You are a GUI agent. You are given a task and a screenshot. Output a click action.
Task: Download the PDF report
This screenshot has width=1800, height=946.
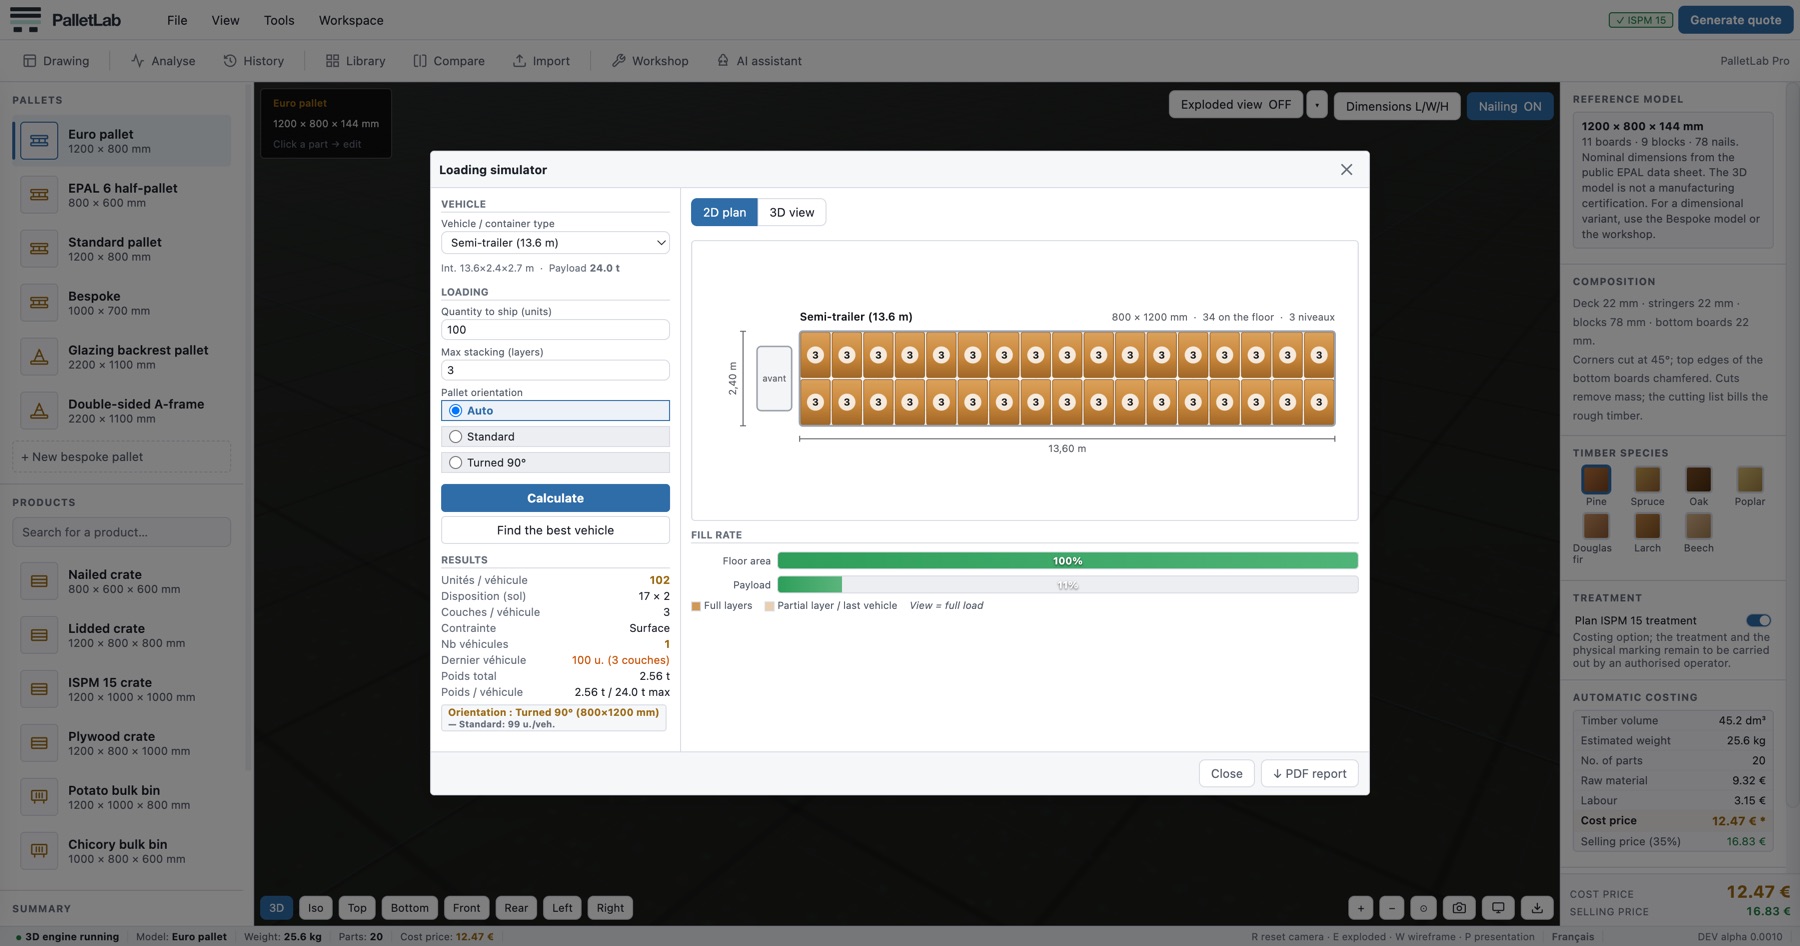coord(1309,774)
